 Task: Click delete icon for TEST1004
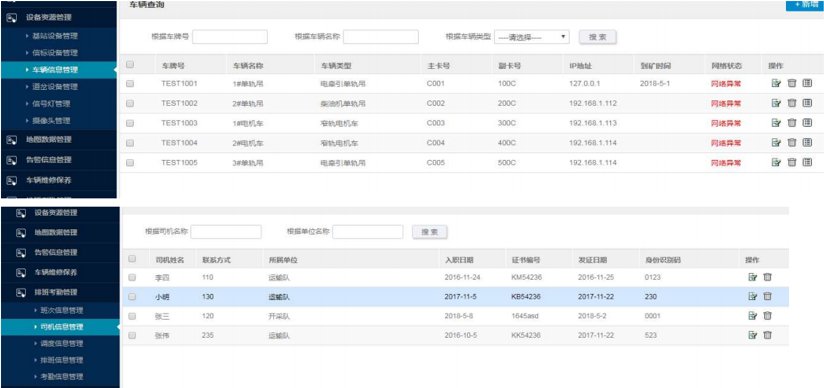pyautogui.click(x=792, y=142)
